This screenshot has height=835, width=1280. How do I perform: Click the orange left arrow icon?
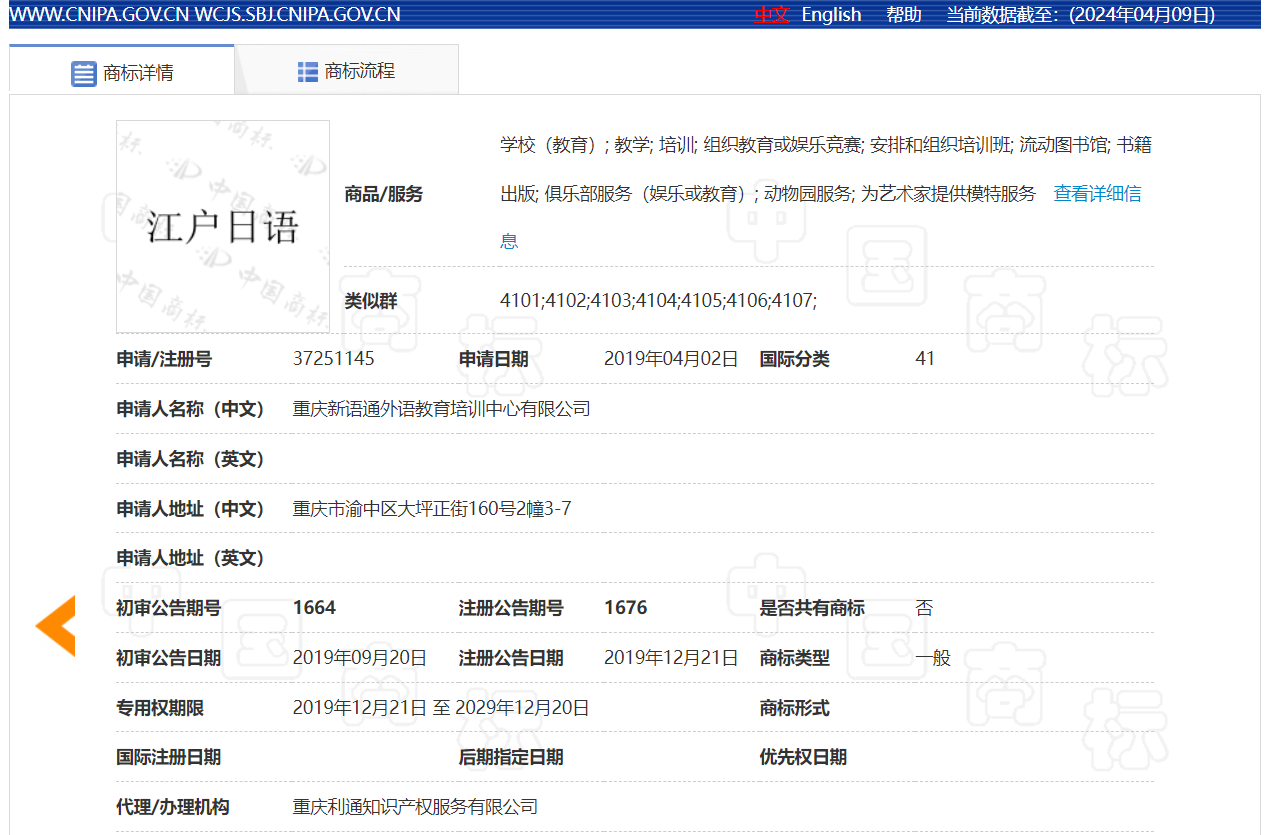[56, 626]
